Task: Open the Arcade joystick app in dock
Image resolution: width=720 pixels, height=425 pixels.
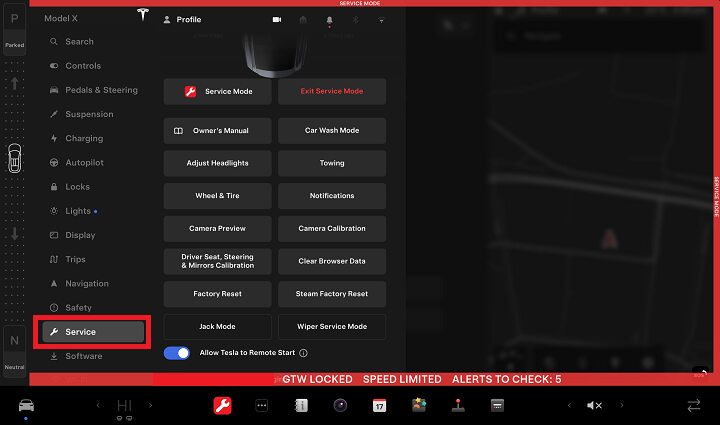Action: pos(458,405)
